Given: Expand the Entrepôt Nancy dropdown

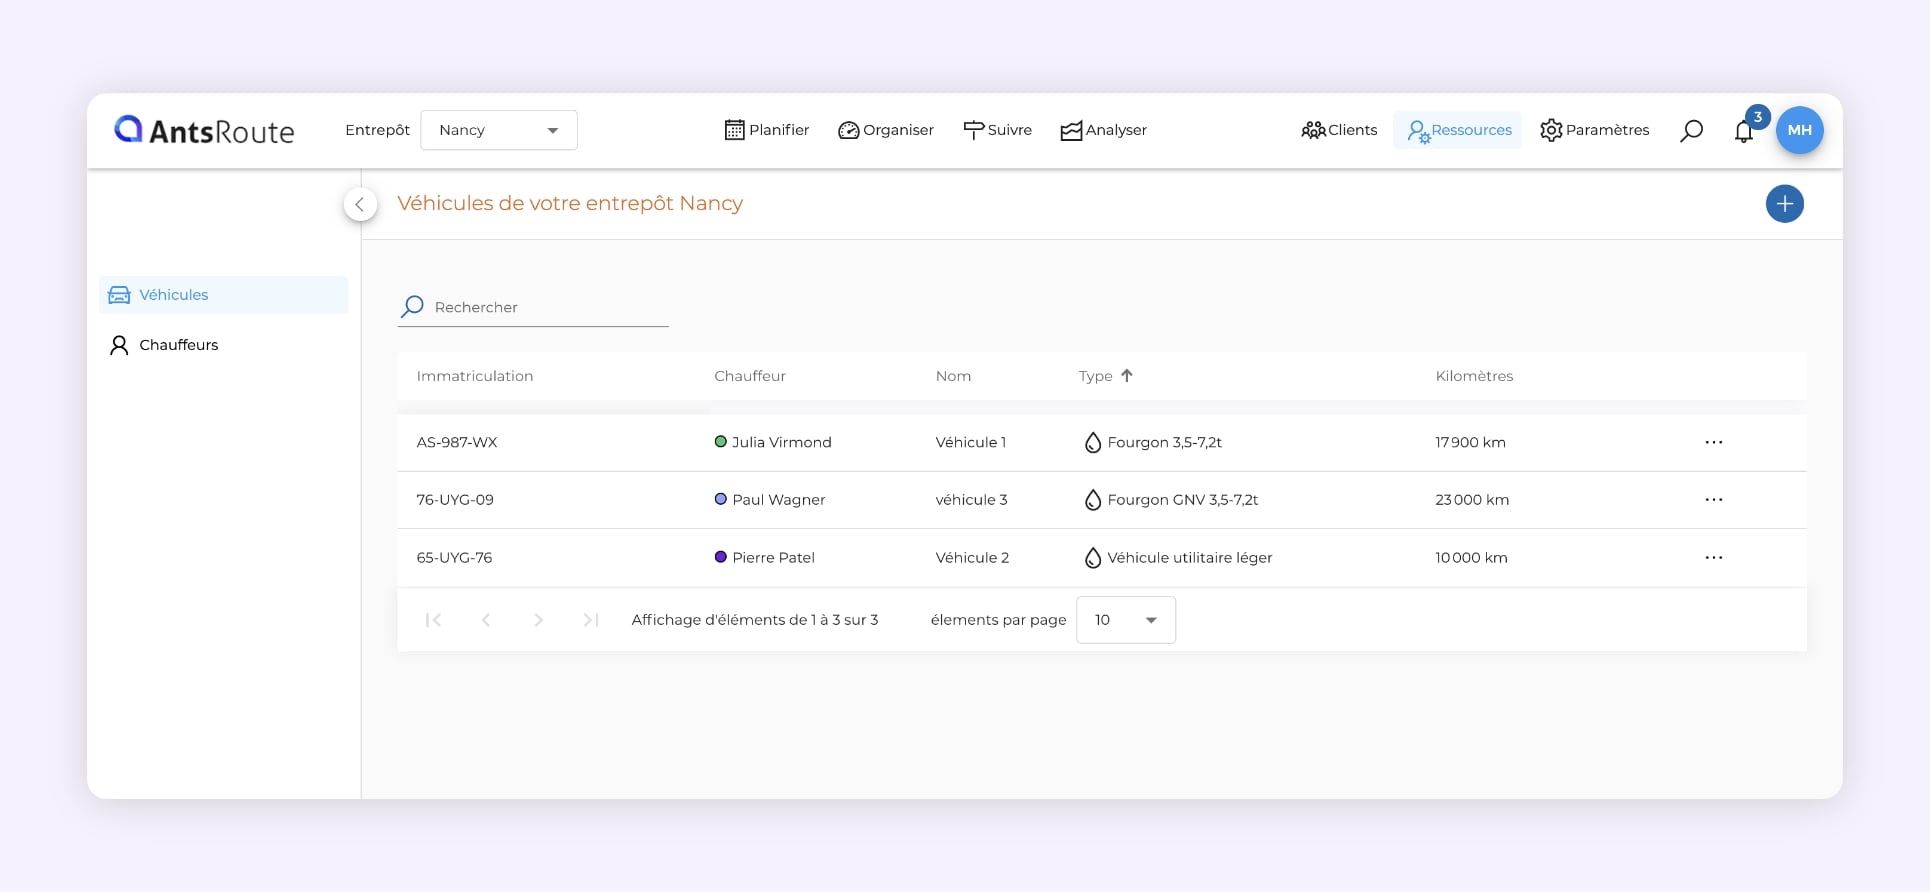Looking at the screenshot, I should pos(499,130).
